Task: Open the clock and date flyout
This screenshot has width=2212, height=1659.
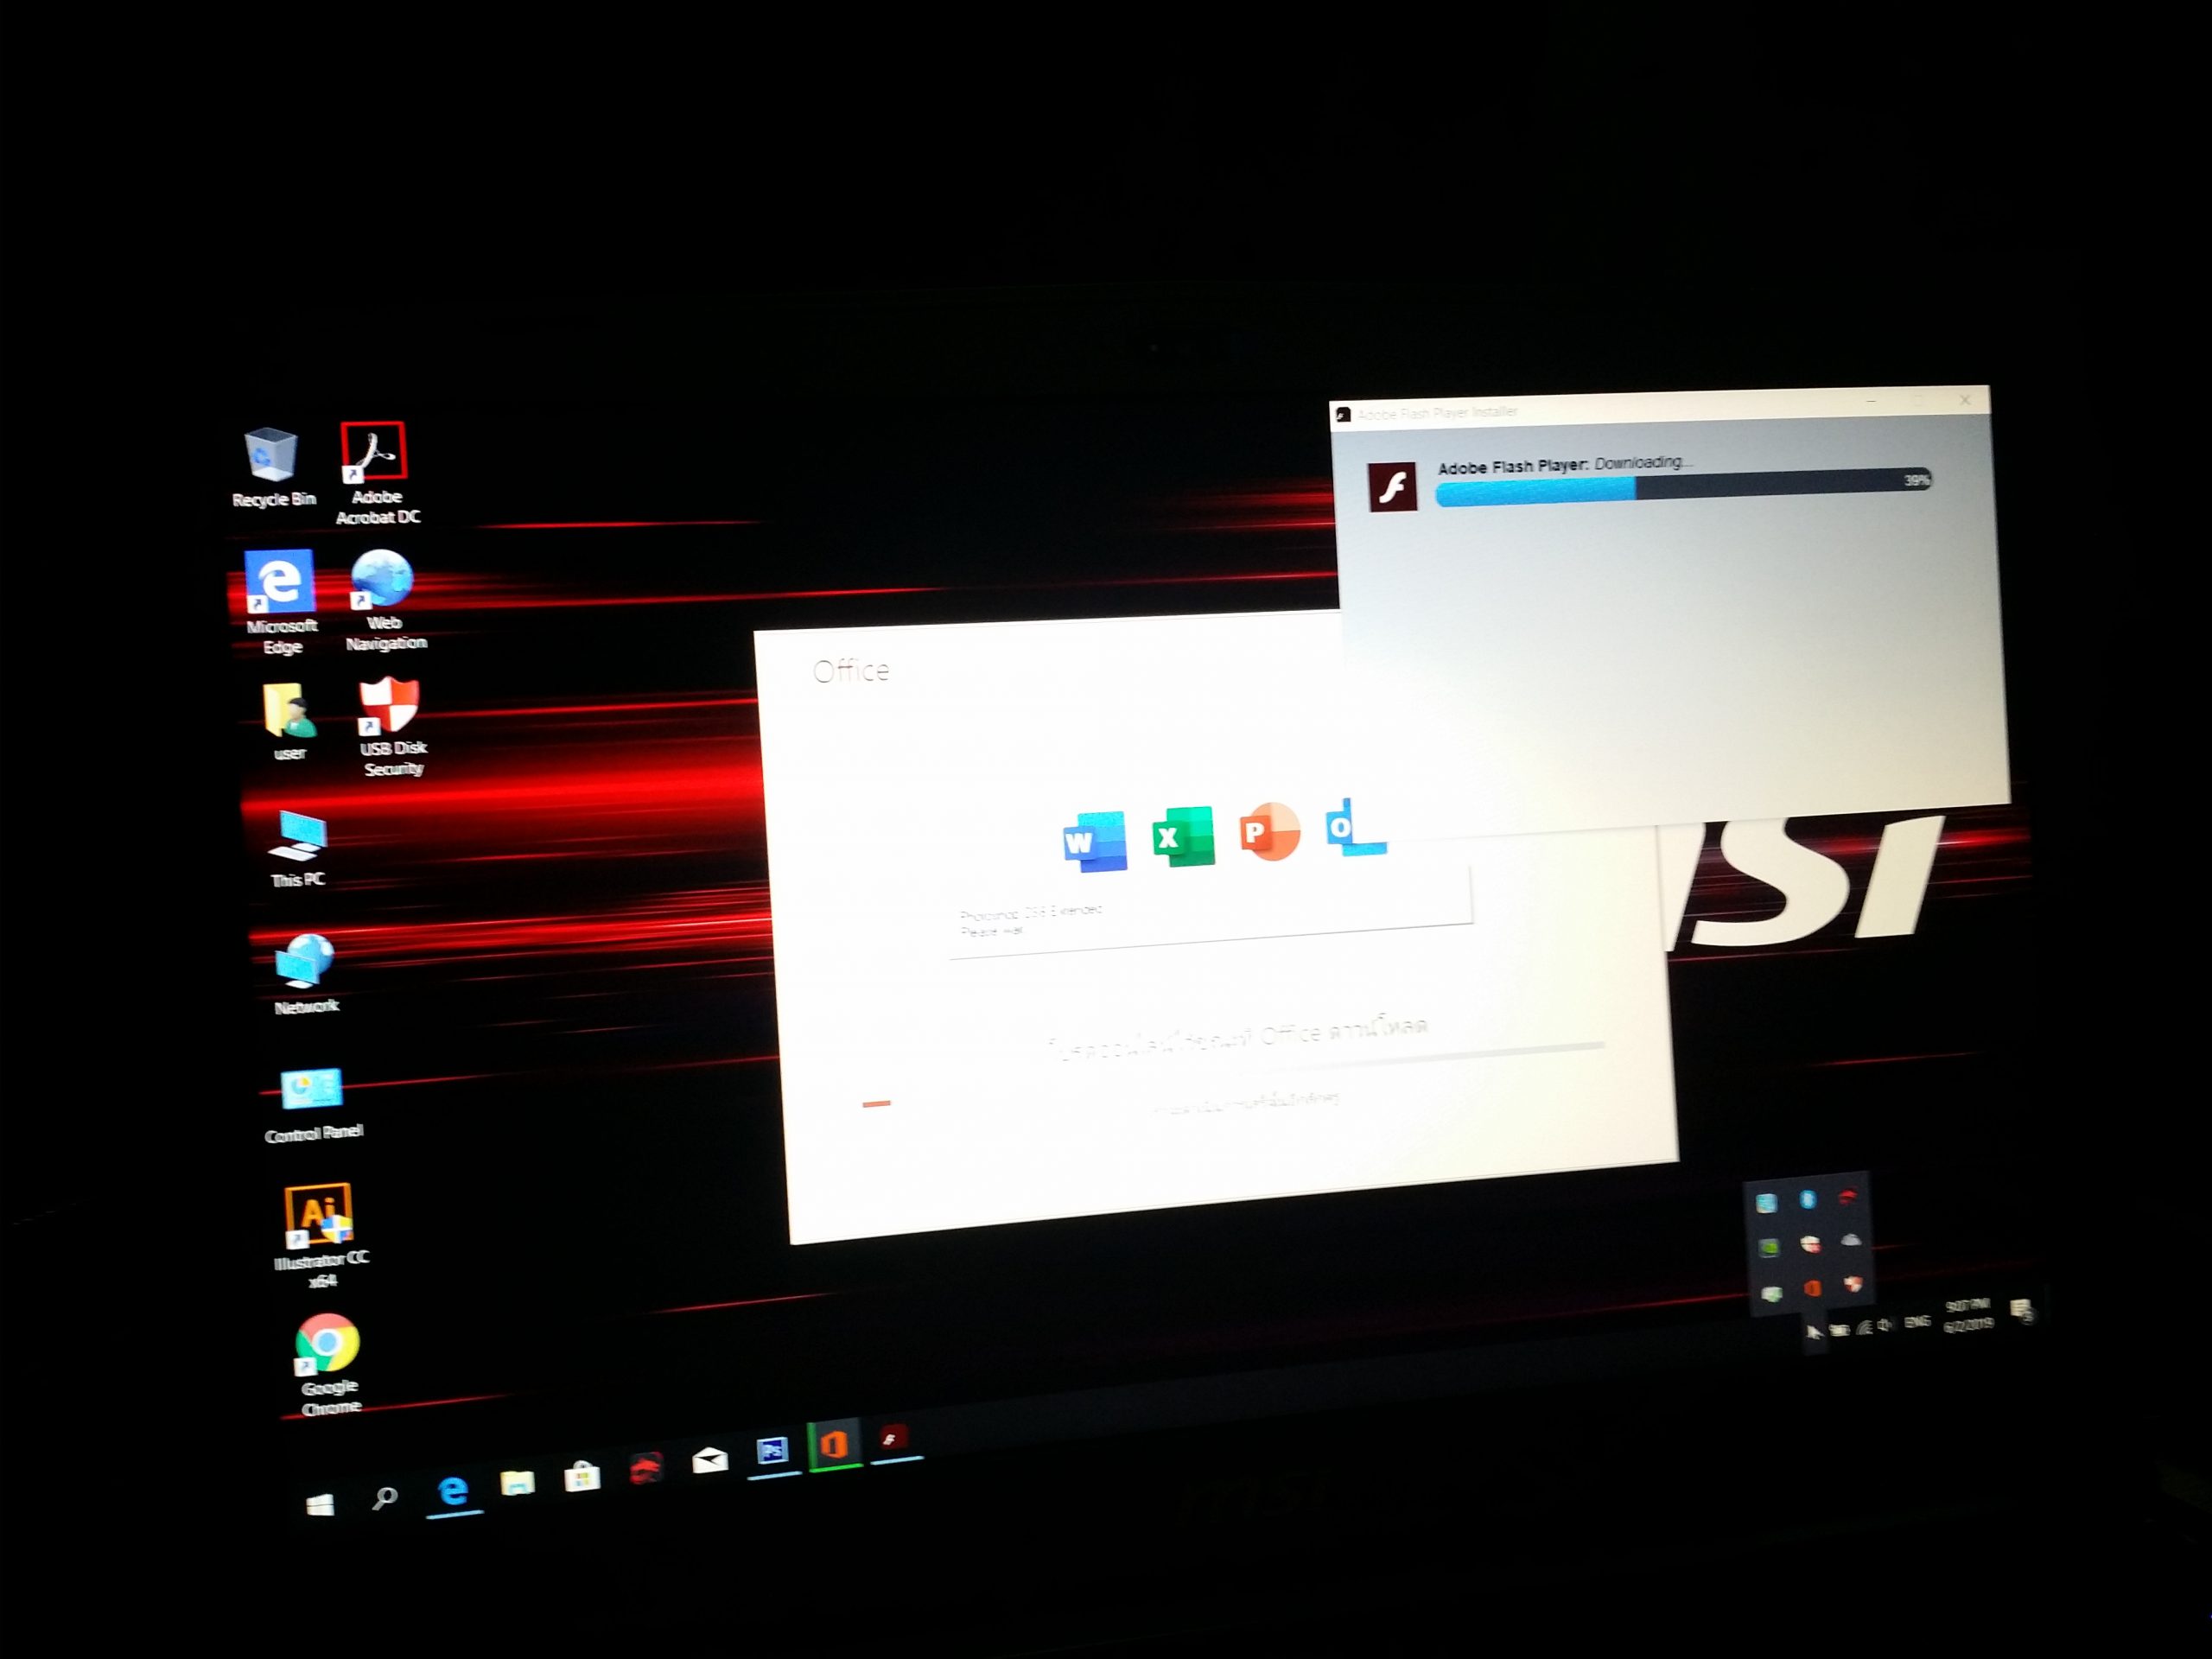Action: click(x=1968, y=1316)
